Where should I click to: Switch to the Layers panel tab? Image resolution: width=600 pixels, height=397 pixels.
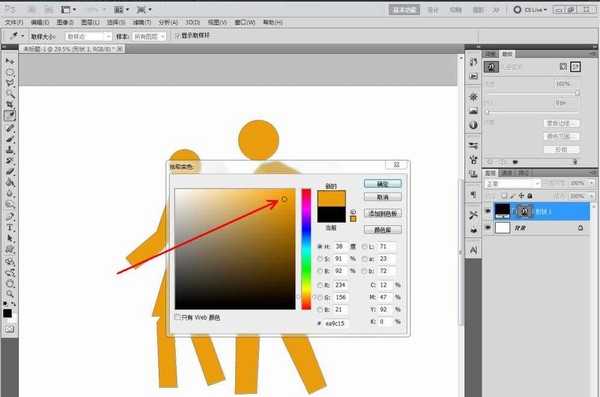tap(491, 173)
